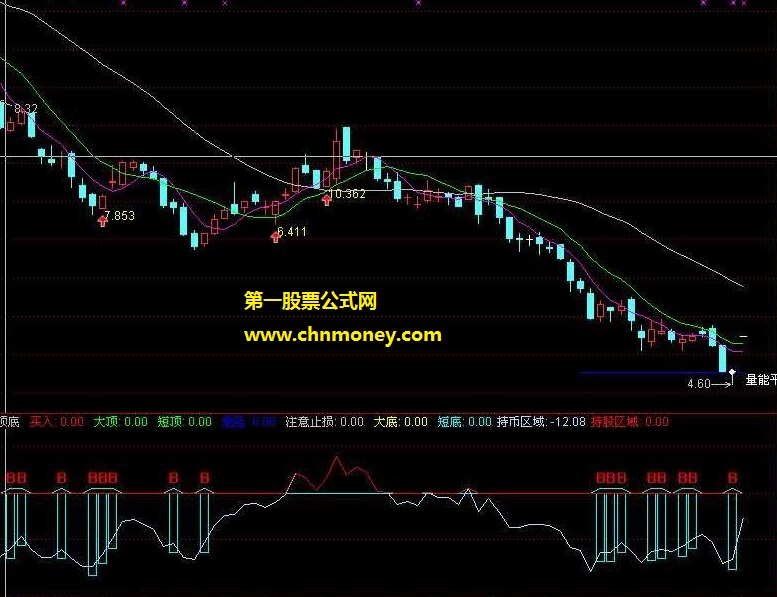Click the 4.60 low price label
The image size is (777, 597).
[x=699, y=383]
